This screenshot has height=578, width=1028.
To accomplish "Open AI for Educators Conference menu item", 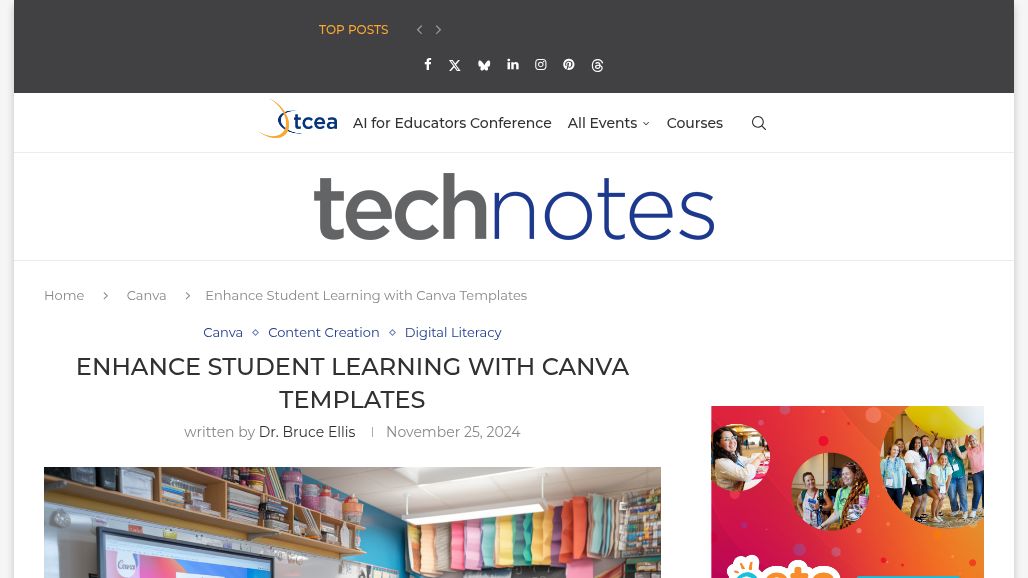I will coord(452,123).
